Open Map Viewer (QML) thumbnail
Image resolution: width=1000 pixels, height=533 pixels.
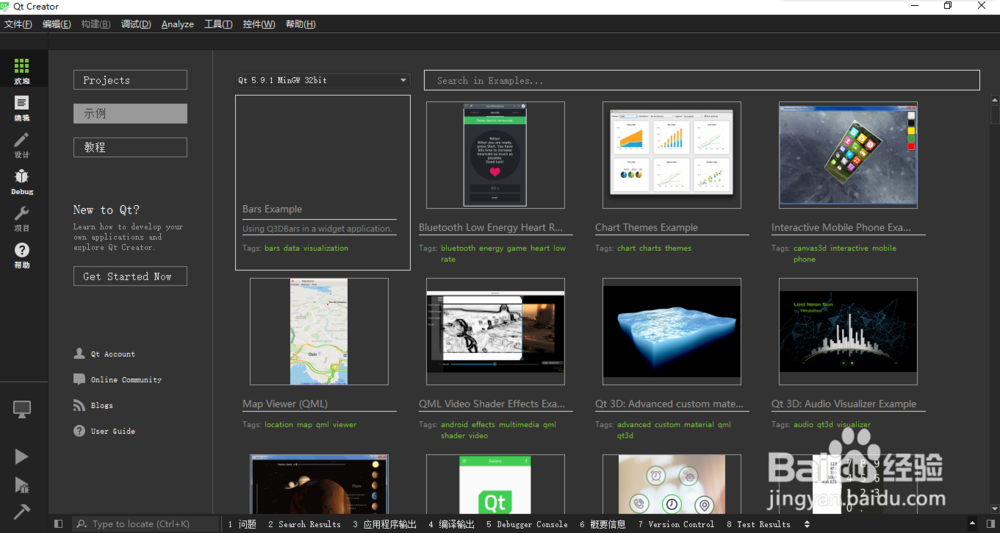[x=319, y=332]
